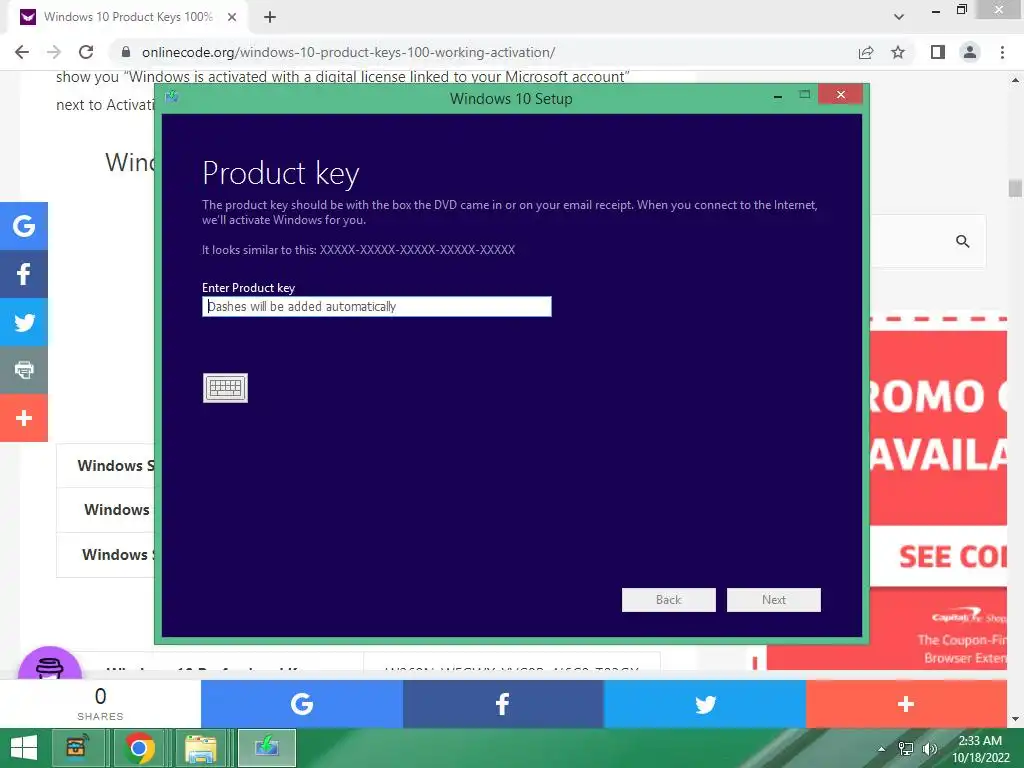Image resolution: width=1024 pixels, height=768 pixels.
Task: Open more share options in left sidebar
Action: click(24, 418)
